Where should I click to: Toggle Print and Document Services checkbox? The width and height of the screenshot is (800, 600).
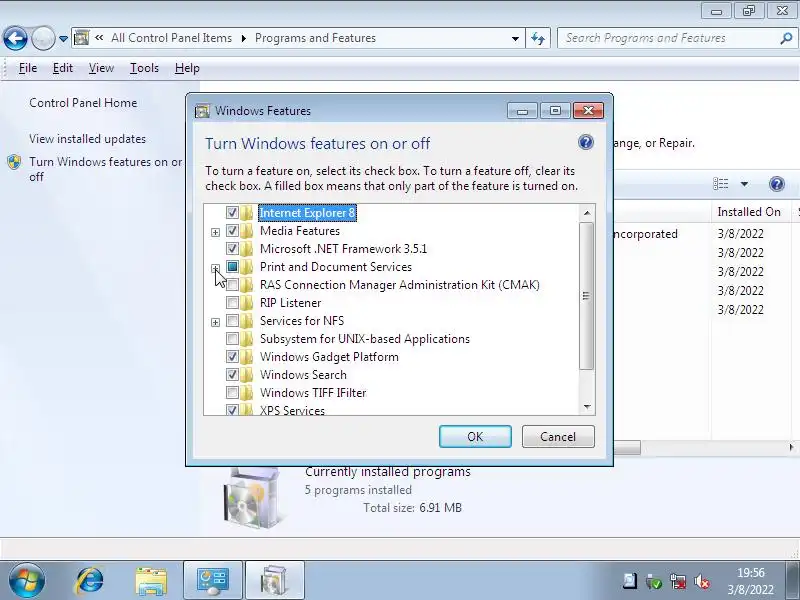232,266
